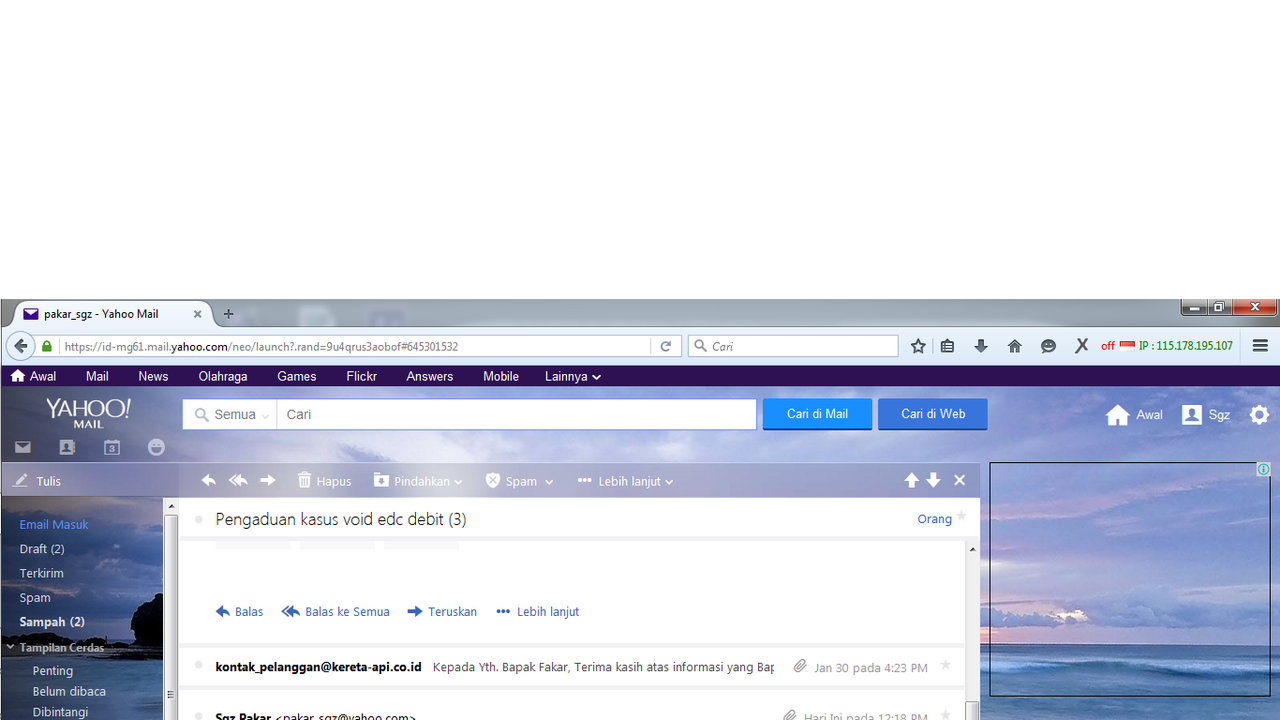Open the Email Masuk folder
The height and width of the screenshot is (720, 1280).
[54, 524]
